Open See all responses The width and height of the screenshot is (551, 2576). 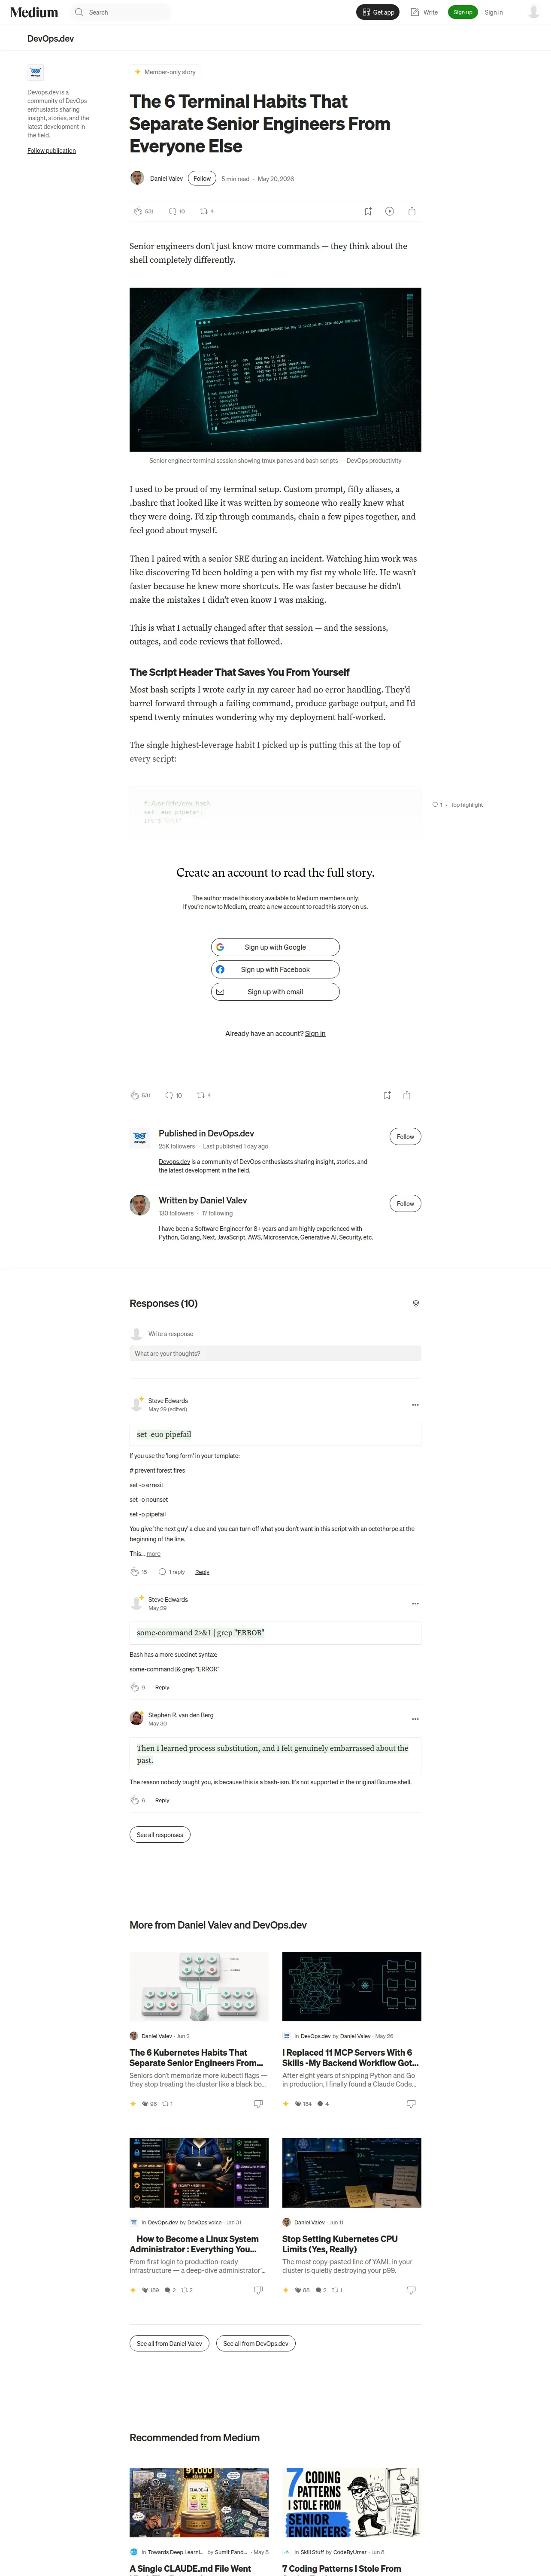(x=160, y=1835)
